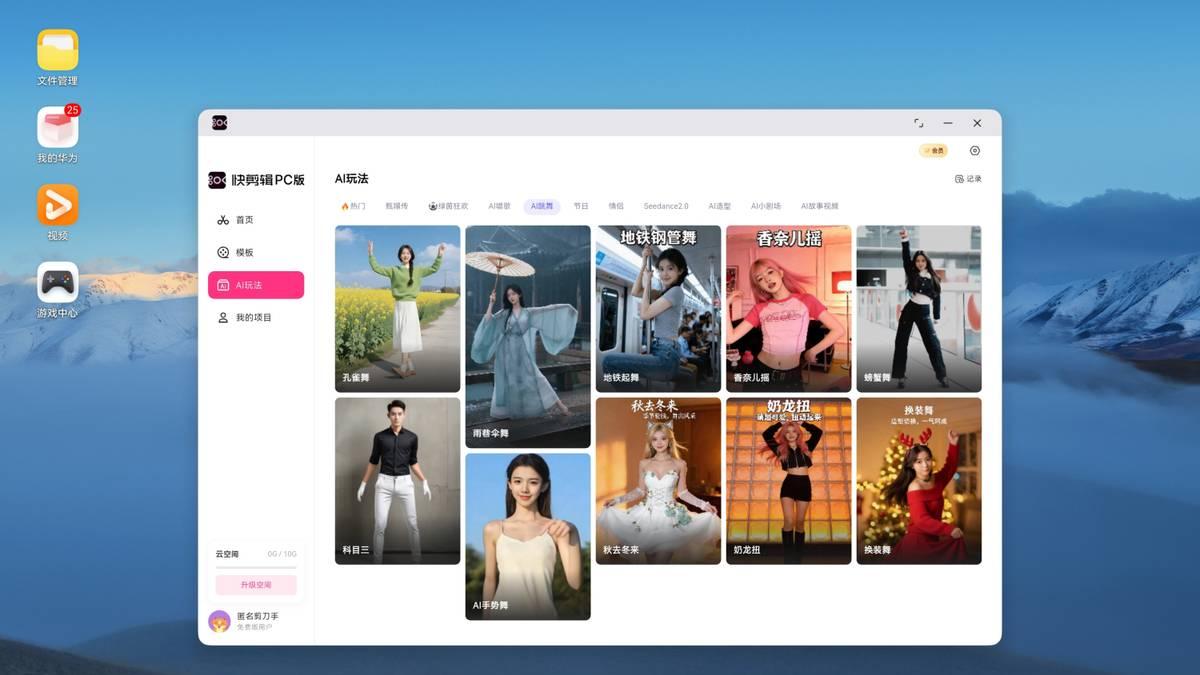Image resolution: width=1200 pixels, height=675 pixels.
Task: Switch to the 绿茵狂欢 tab
Action: (448, 206)
